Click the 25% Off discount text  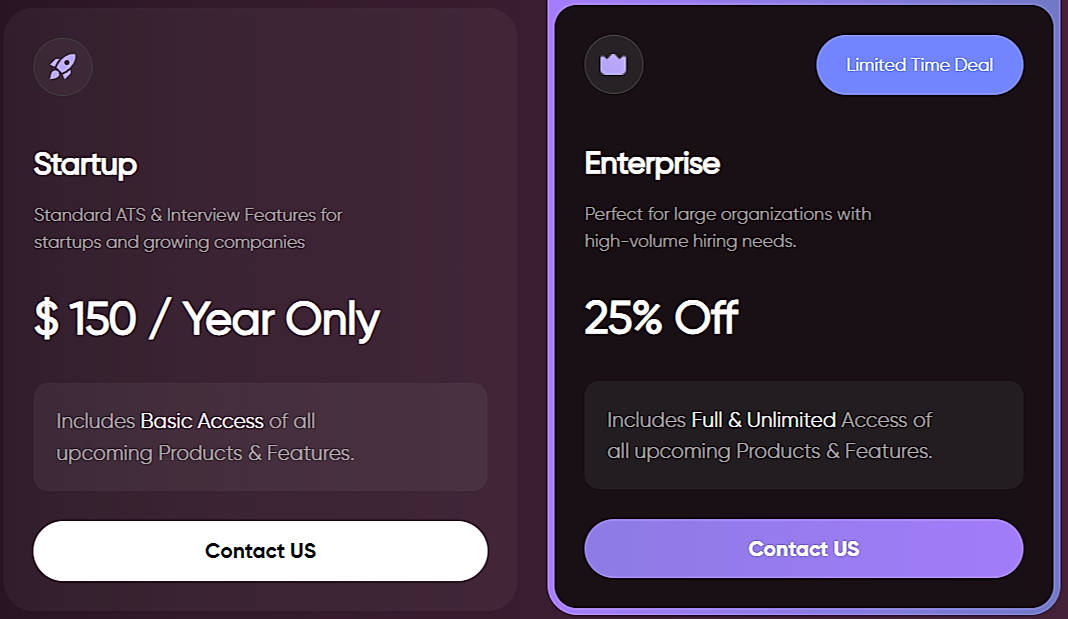(661, 318)
